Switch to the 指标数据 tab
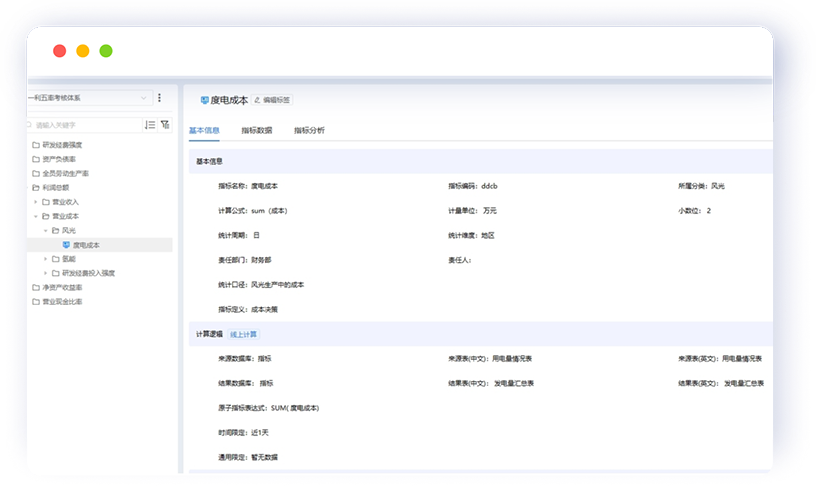The height and width of the screenshot is (490, 816). tap(256, 130)
